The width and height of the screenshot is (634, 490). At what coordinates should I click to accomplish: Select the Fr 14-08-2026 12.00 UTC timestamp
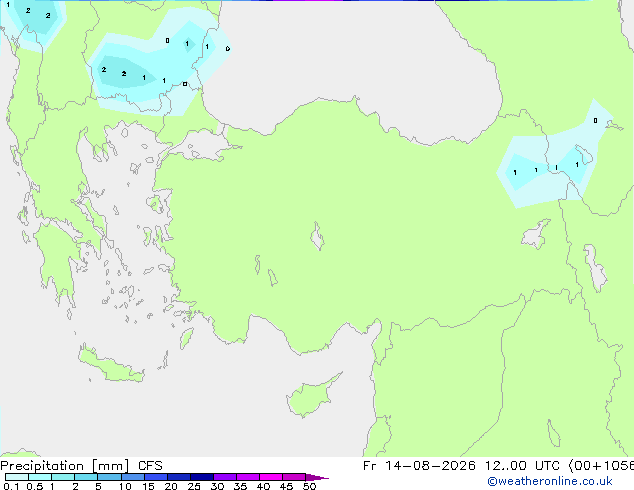tap(461, 466)
